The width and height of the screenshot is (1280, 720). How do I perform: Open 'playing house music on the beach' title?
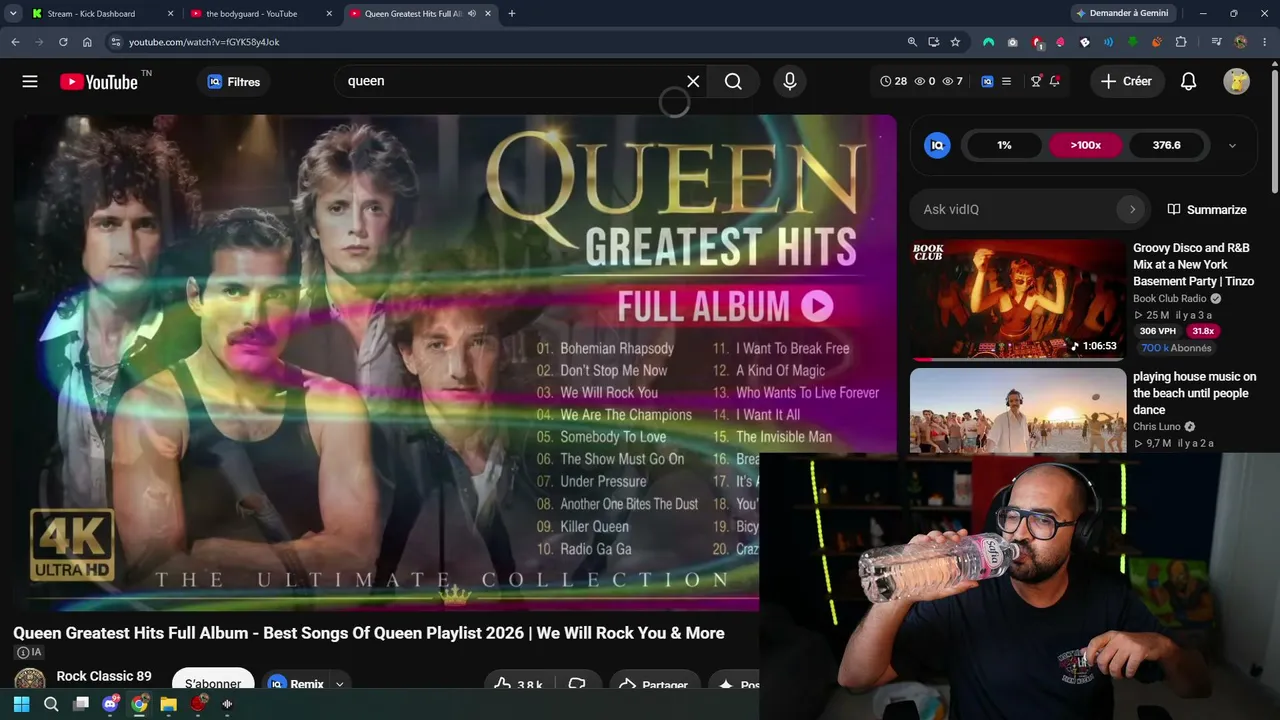[x=1195, y=393]
